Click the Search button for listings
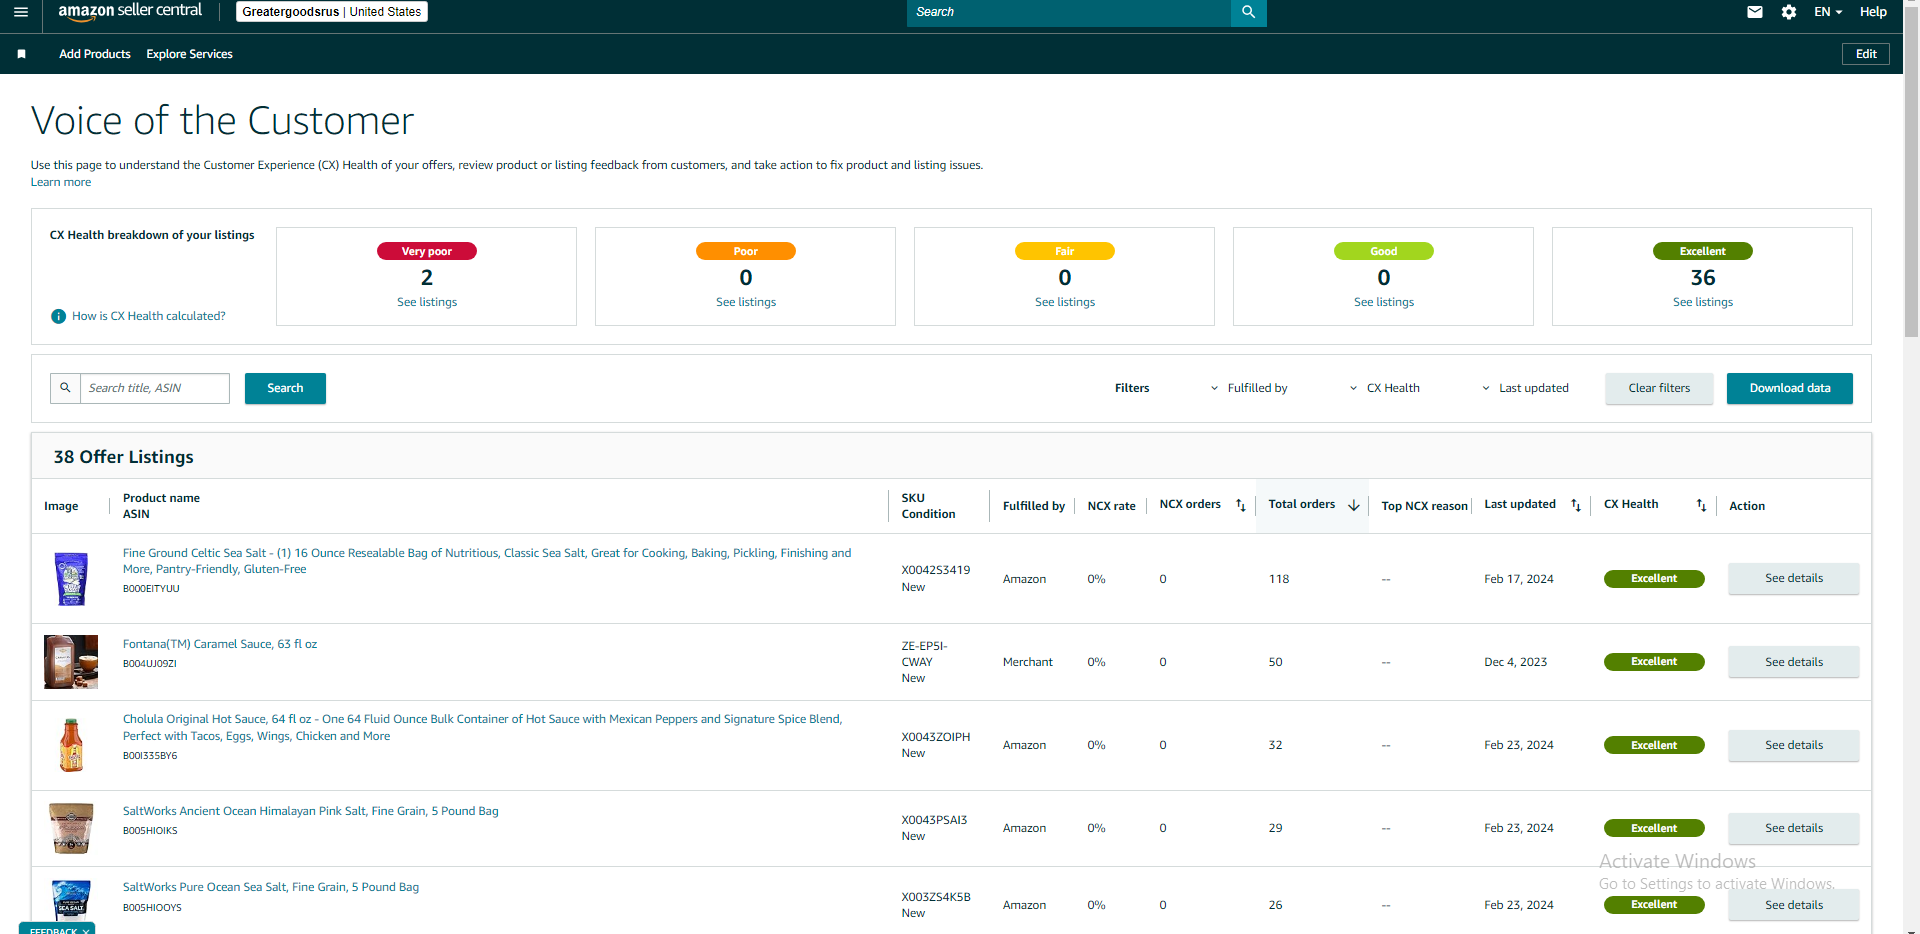The height and width of the screenshot is (934, 1920). click(x=285, y=388)
